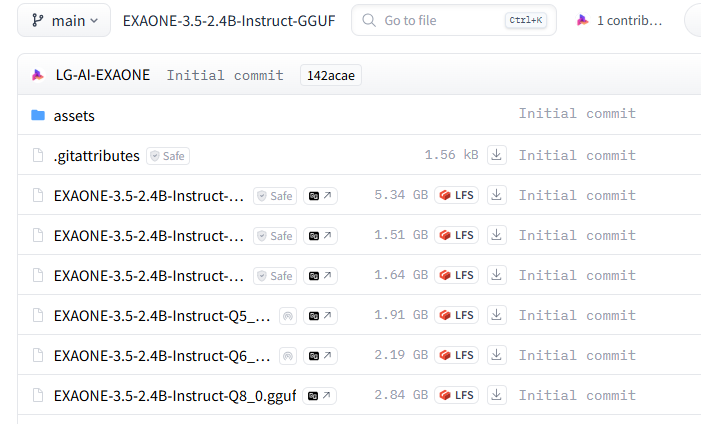Open Initial commit link in assets row

point(577,113)
